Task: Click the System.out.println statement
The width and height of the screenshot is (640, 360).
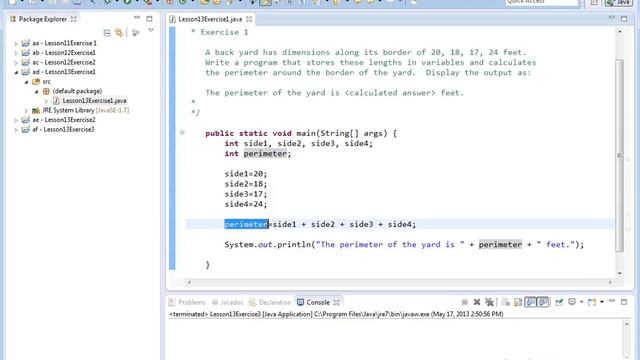Action: [404, 244]
